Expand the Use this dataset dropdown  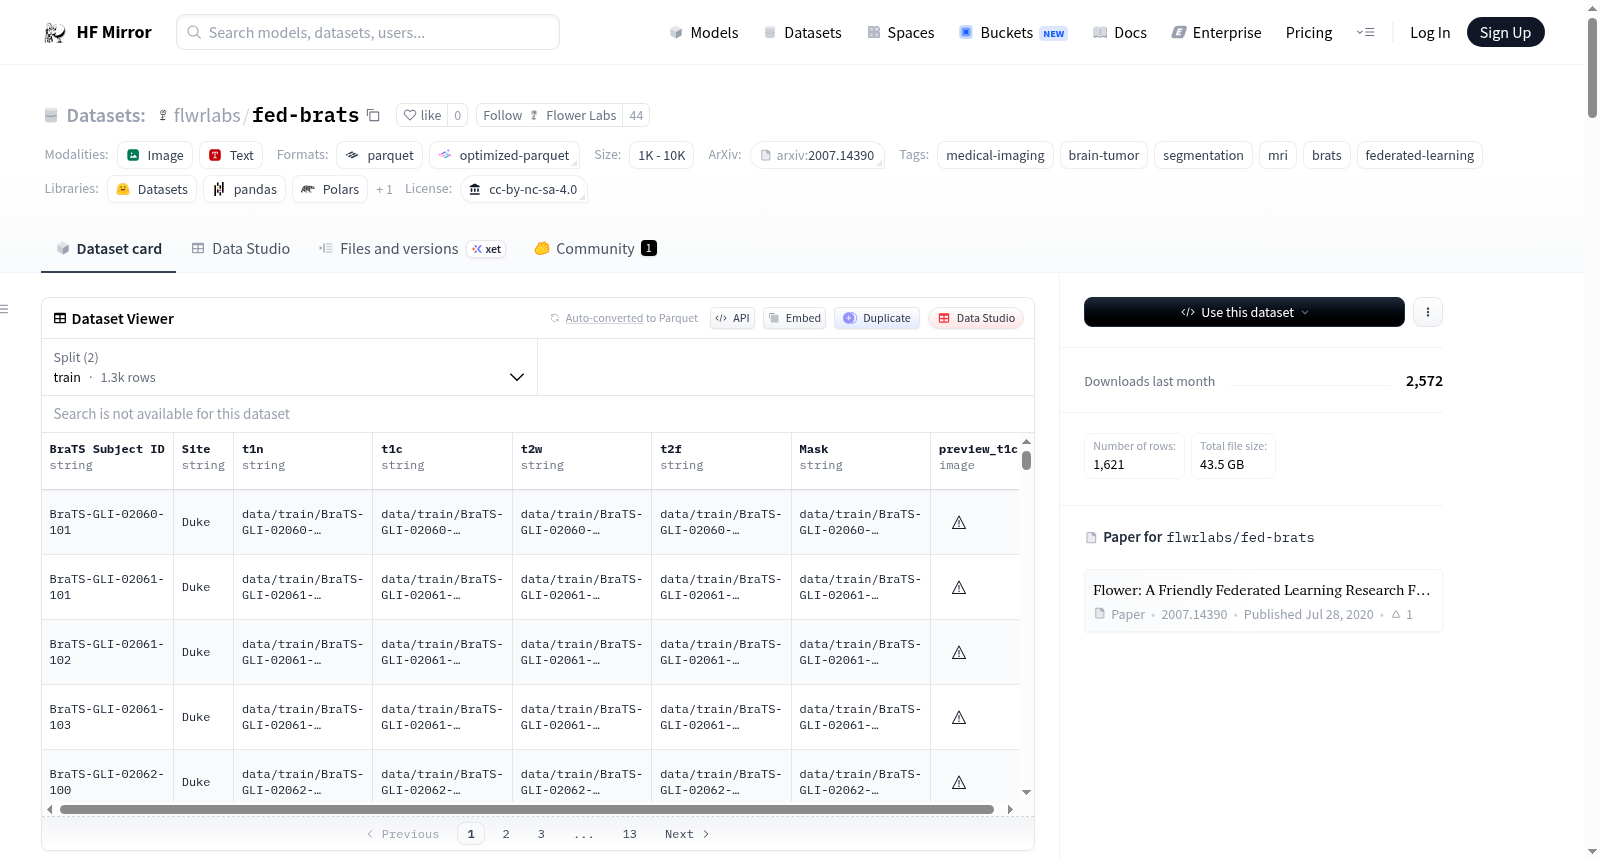1244,312
